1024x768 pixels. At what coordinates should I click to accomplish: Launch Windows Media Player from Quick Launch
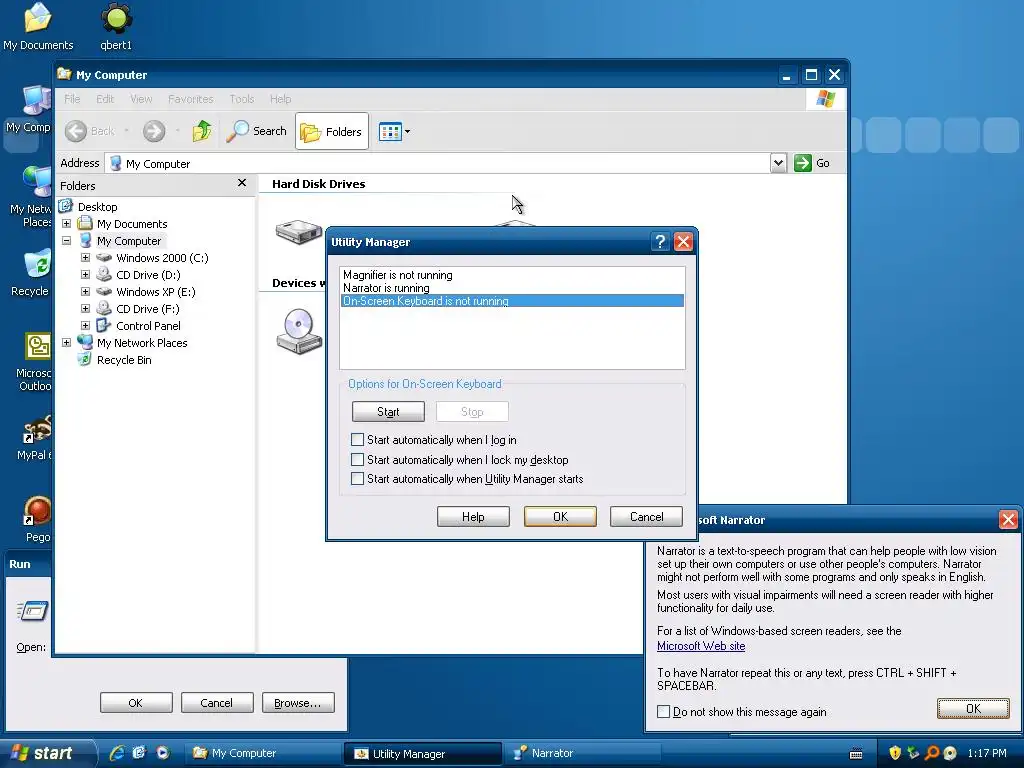tap(163, 753)
